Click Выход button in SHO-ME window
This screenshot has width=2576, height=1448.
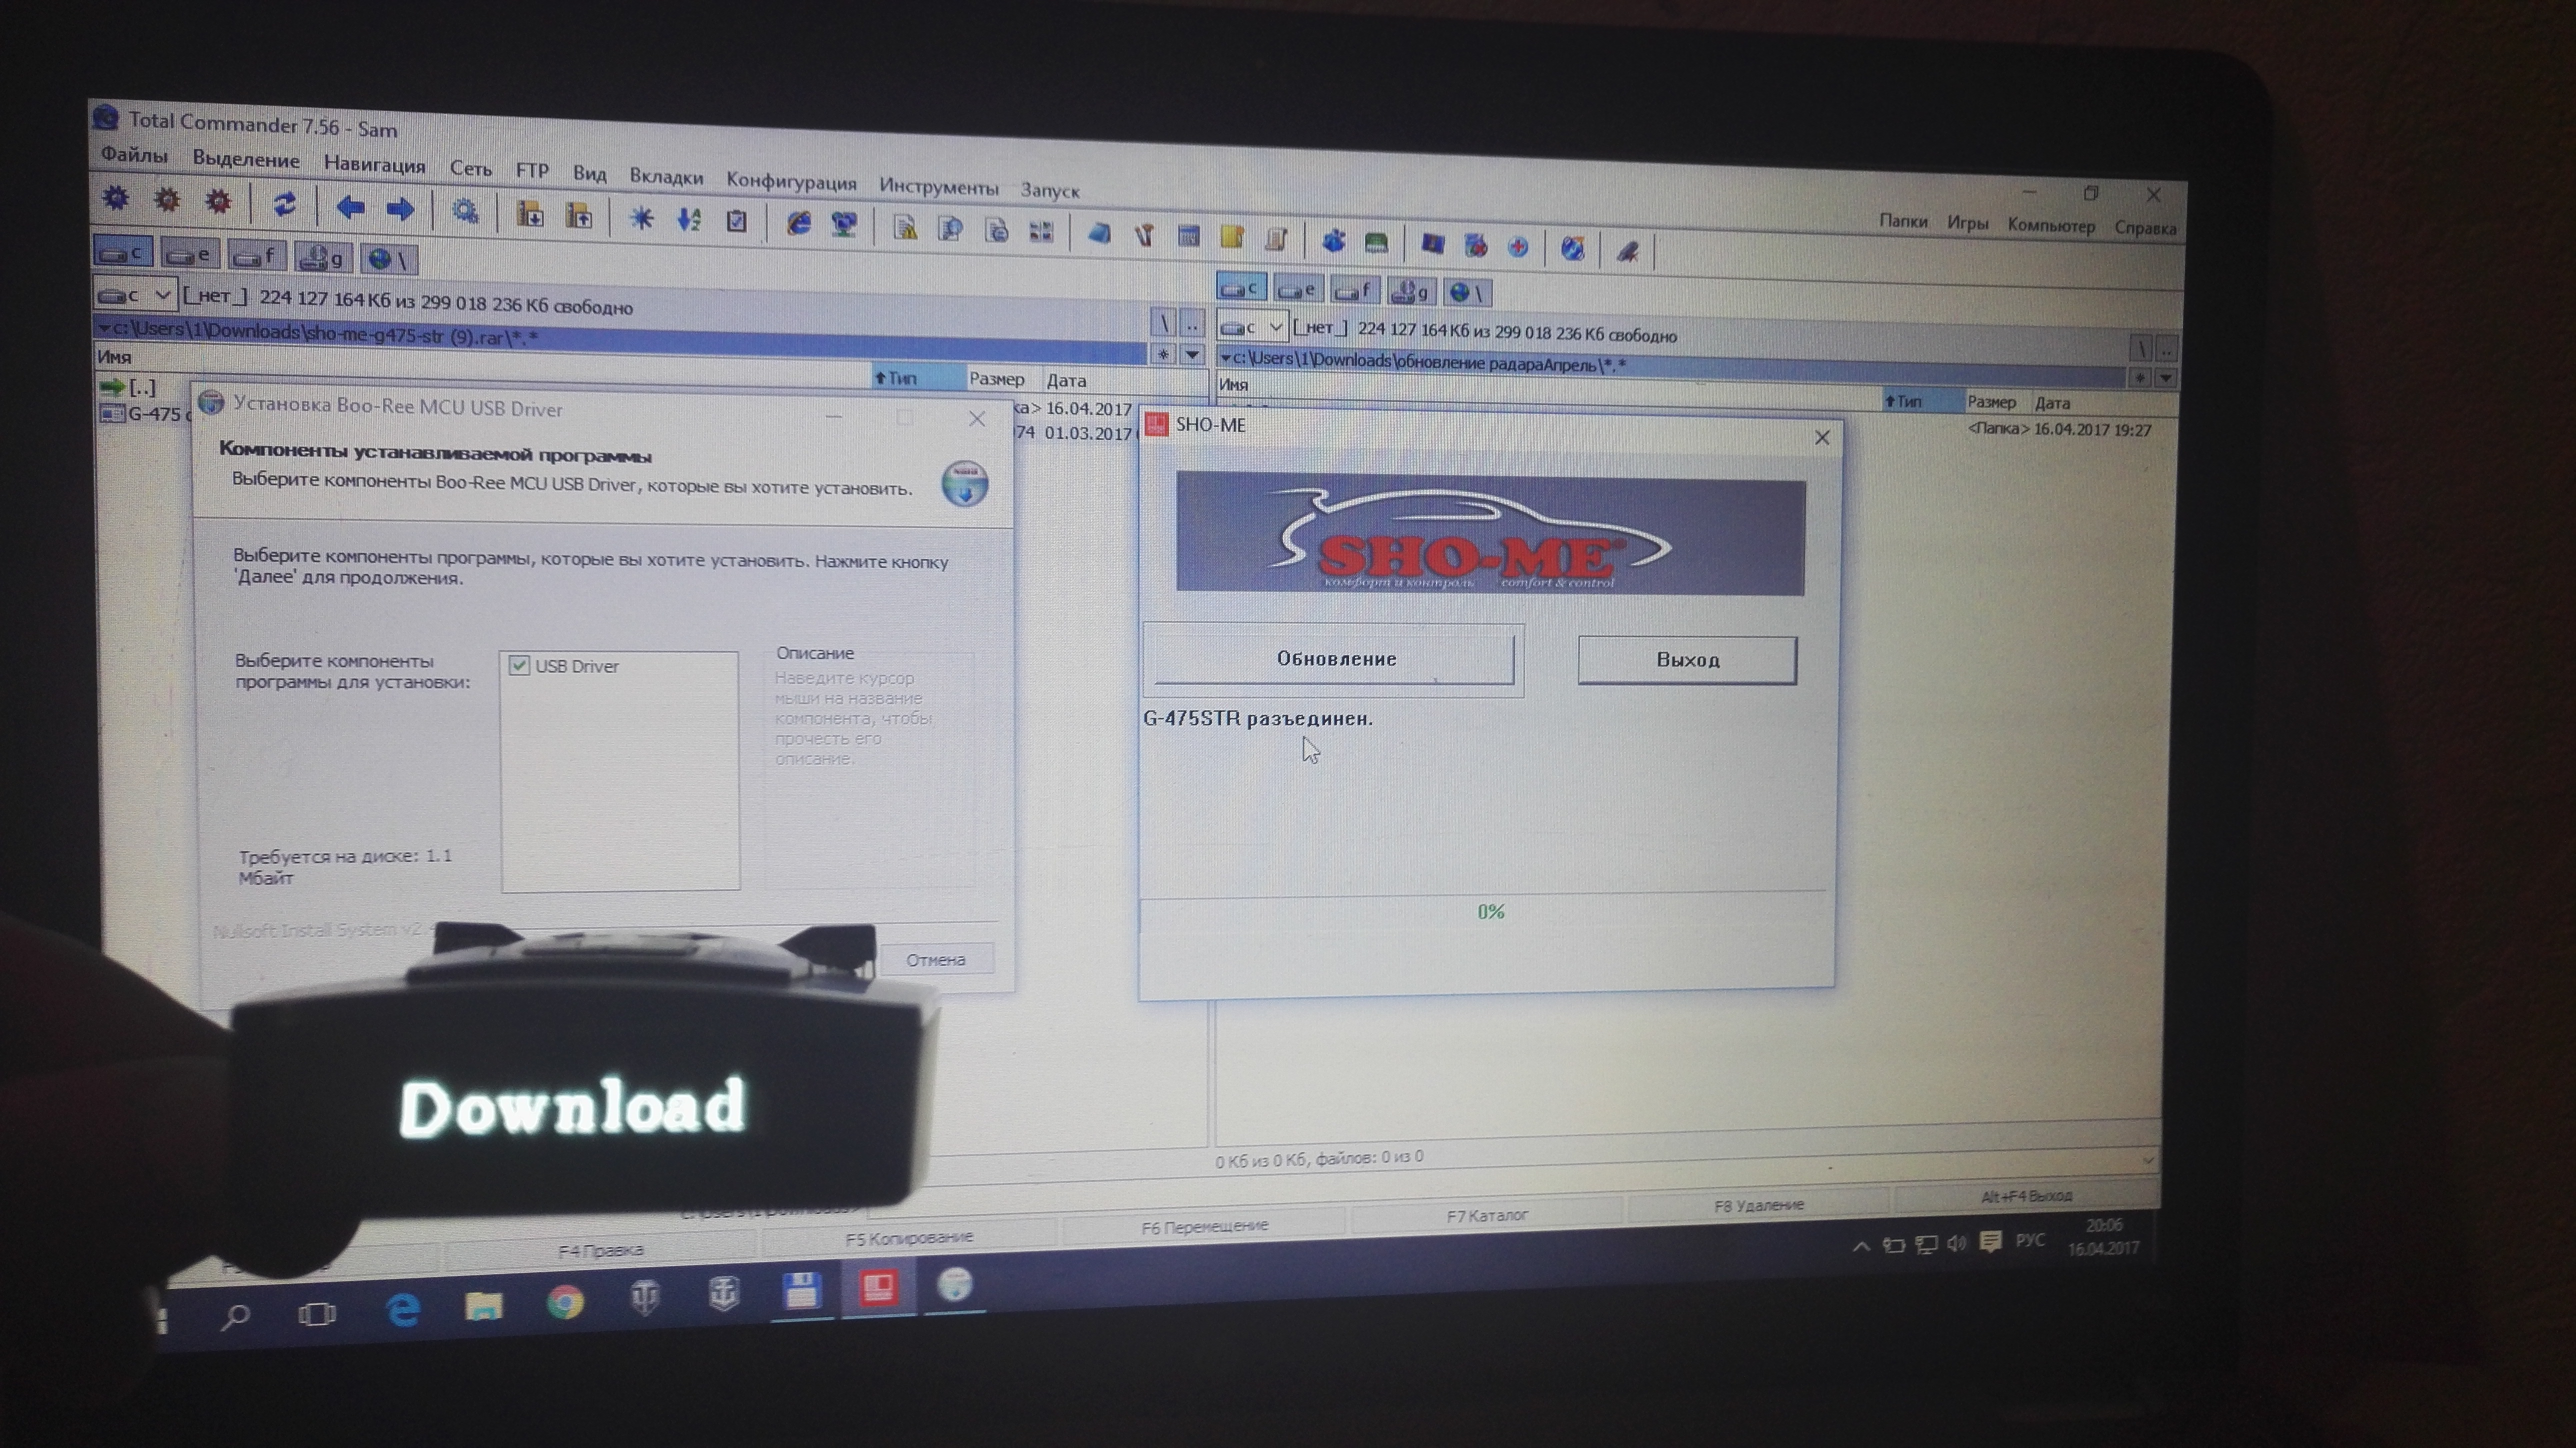1687,660
